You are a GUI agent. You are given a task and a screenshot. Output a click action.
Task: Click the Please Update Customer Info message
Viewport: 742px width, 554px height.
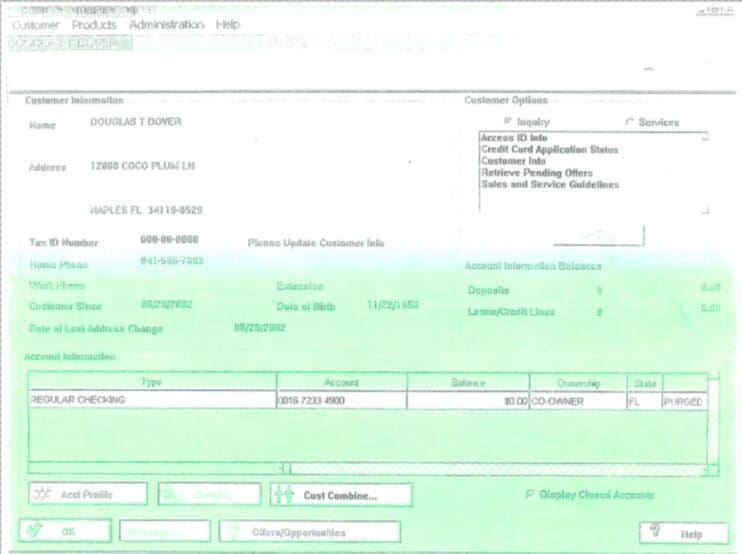point(316,243)
